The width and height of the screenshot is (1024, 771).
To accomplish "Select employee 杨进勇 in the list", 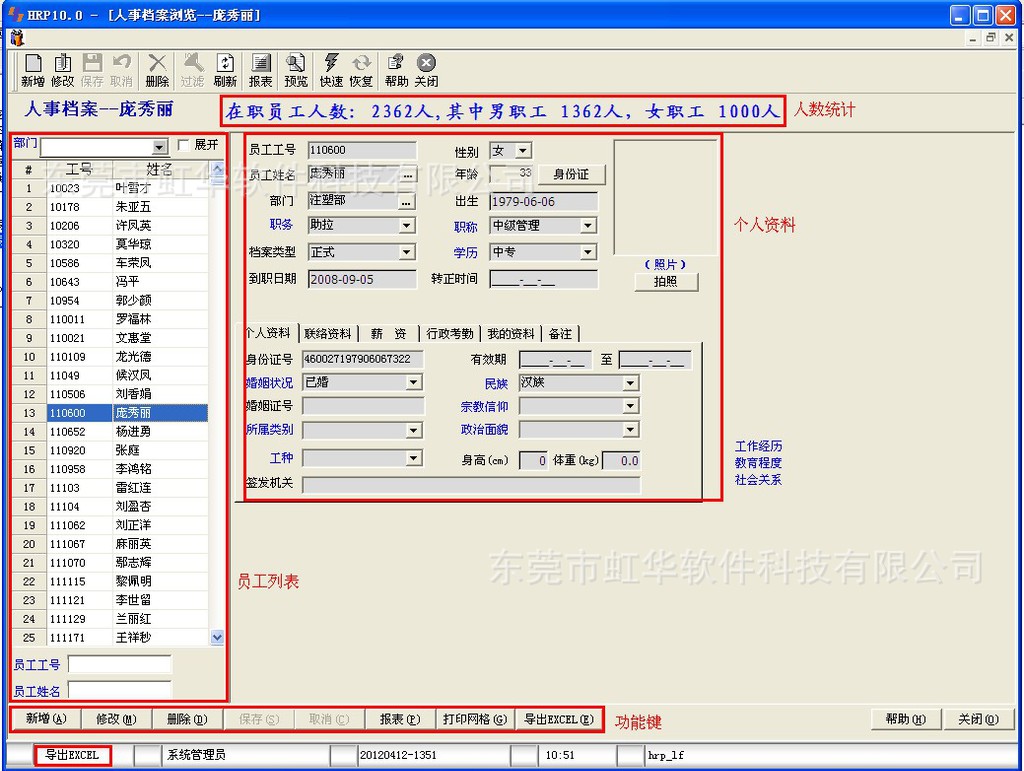I will [x=133, y=432].
